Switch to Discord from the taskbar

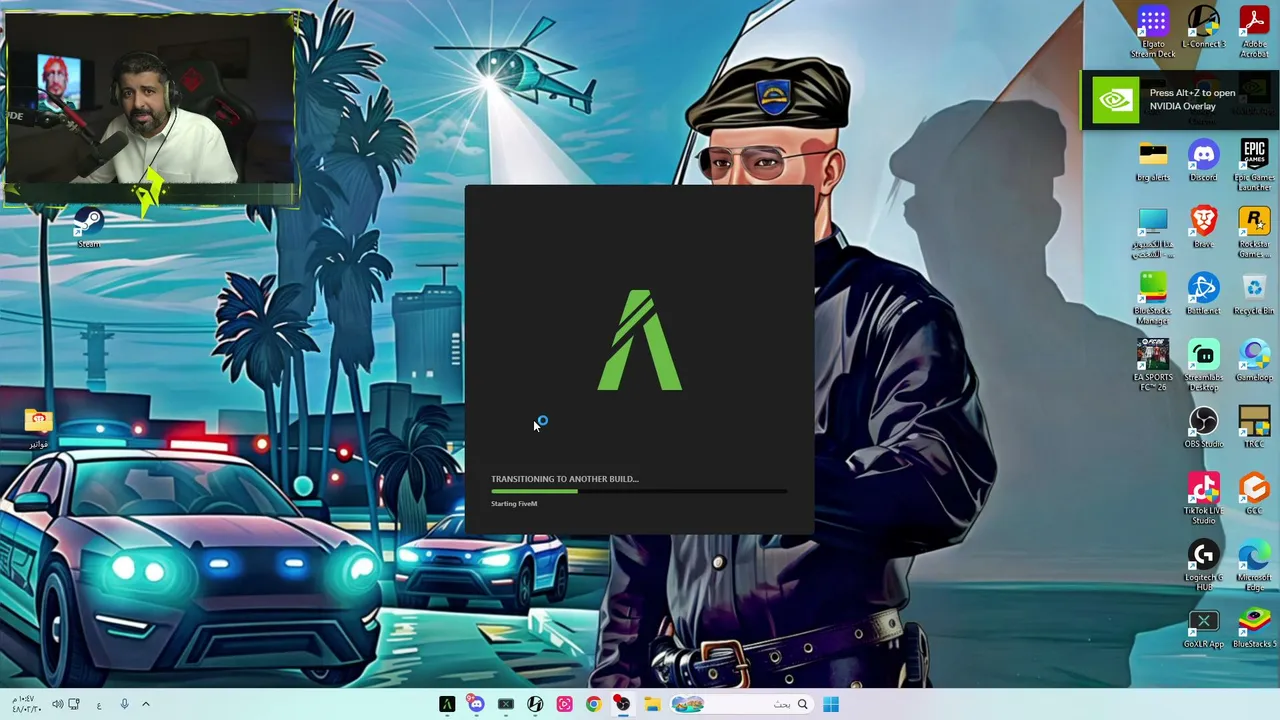tap(476, 704)
